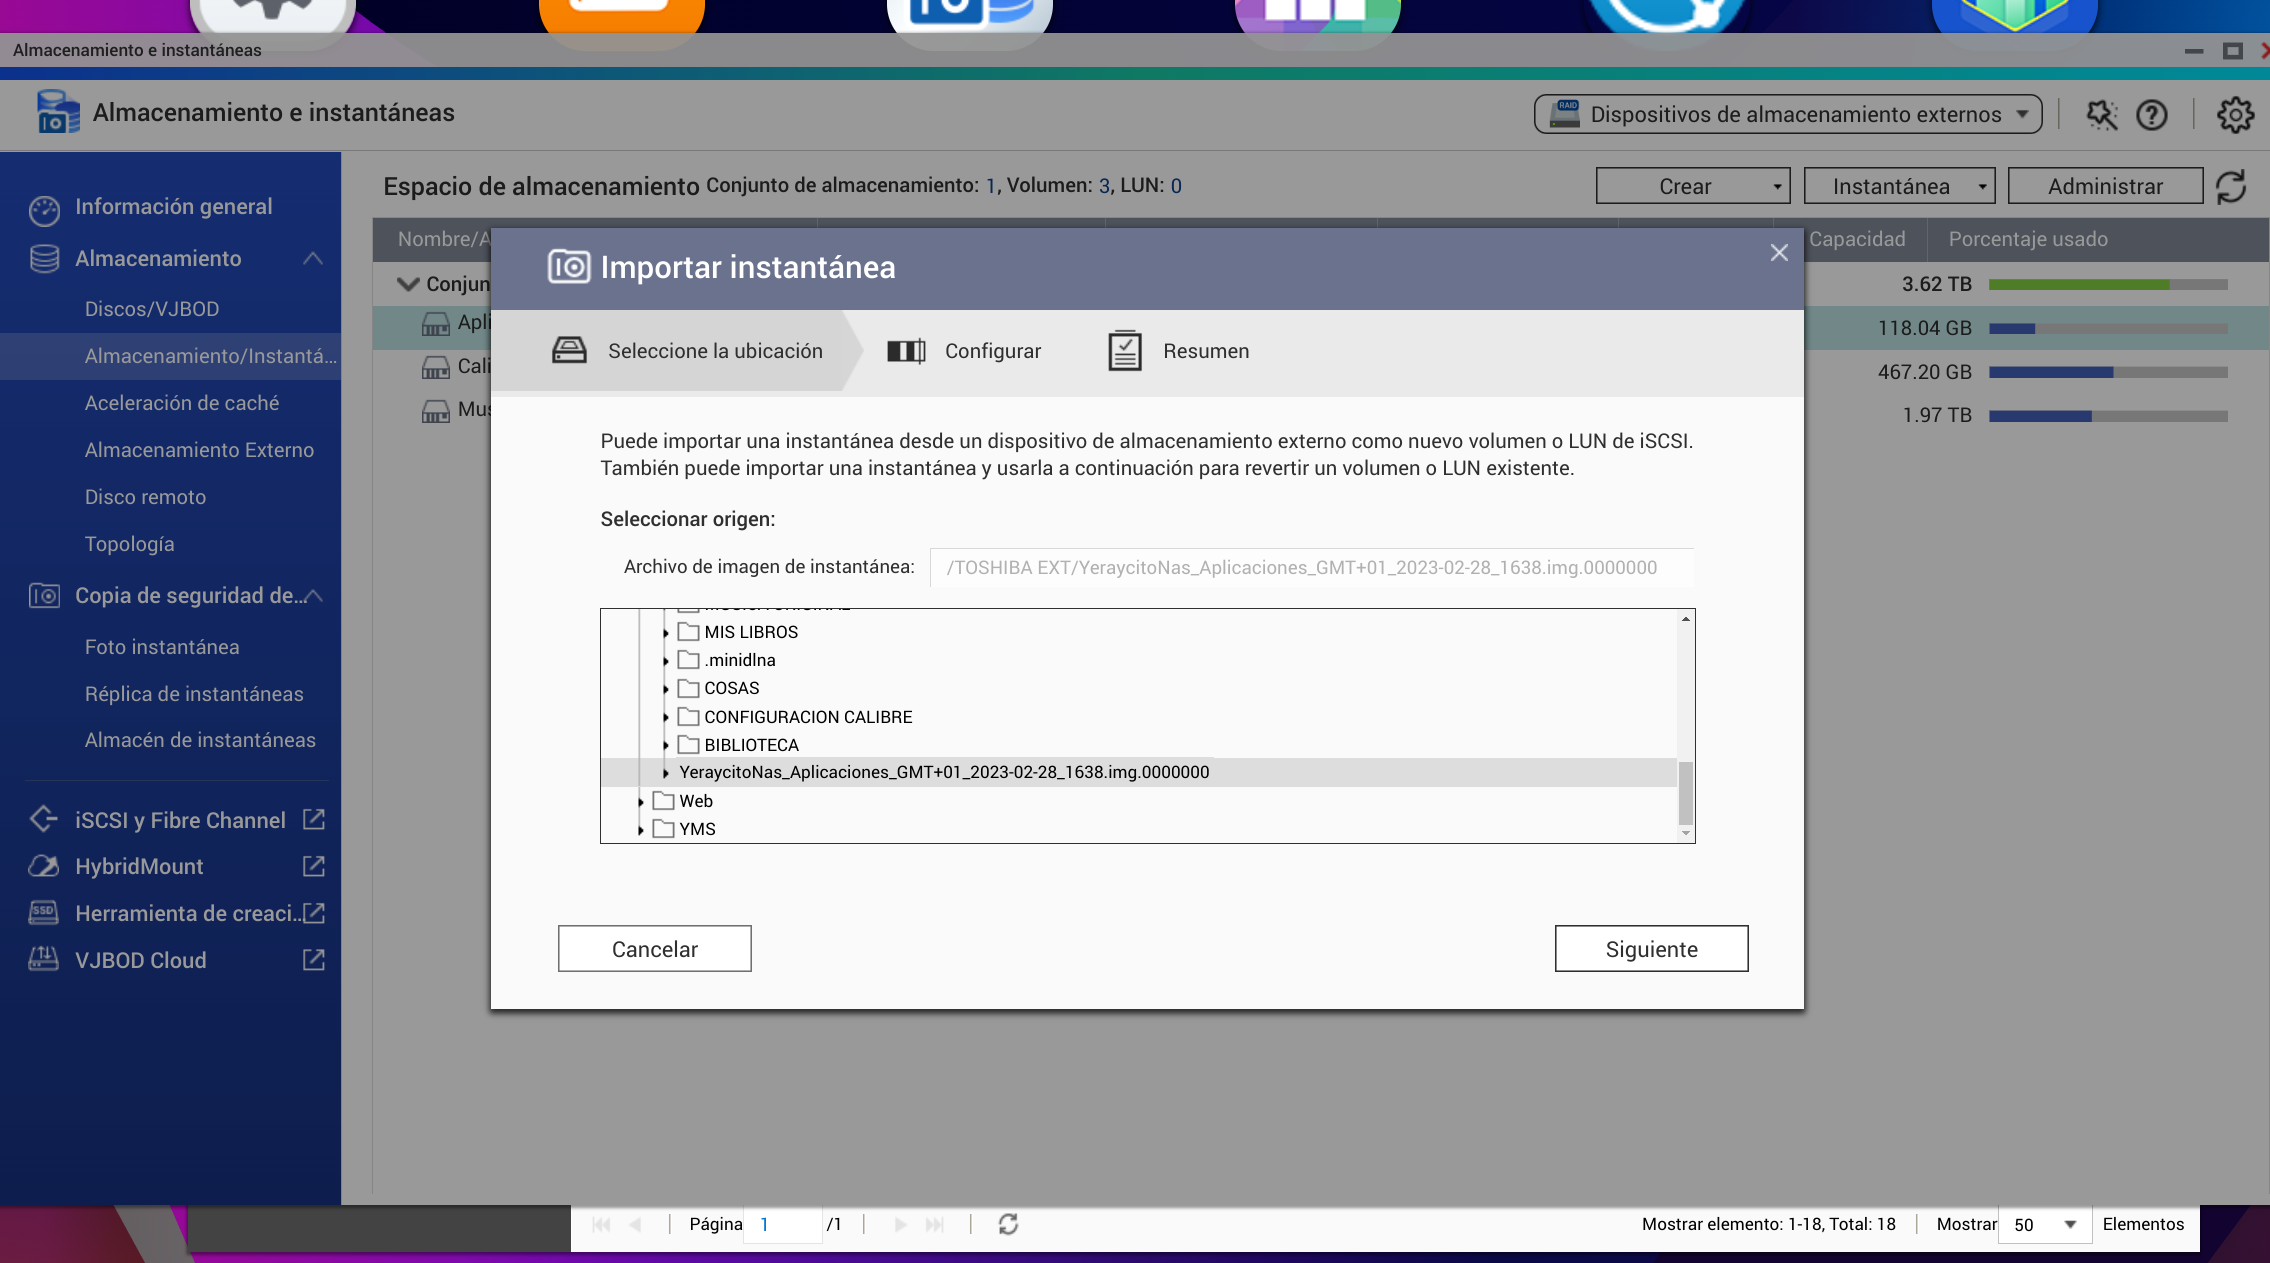Click the tools wrench icon in header
The image size is (2270, 1263).
coord(2101,115)
